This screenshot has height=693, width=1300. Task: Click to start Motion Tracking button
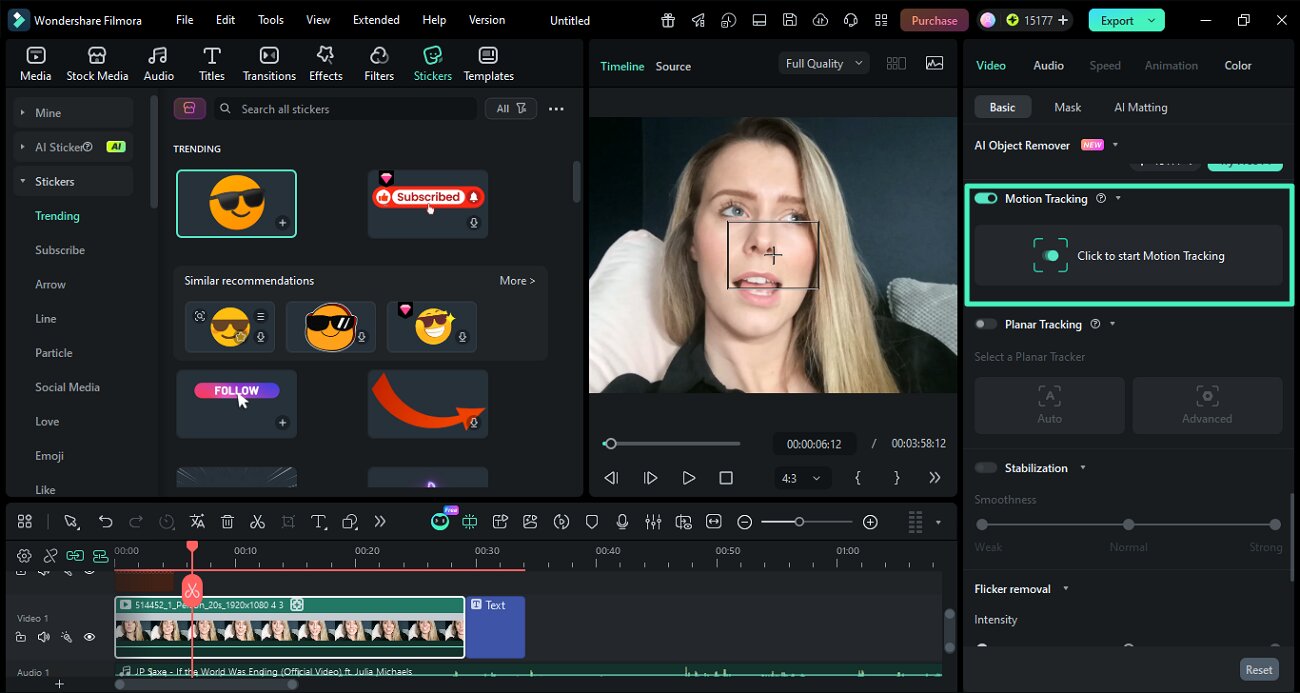tap(1128, 255)
